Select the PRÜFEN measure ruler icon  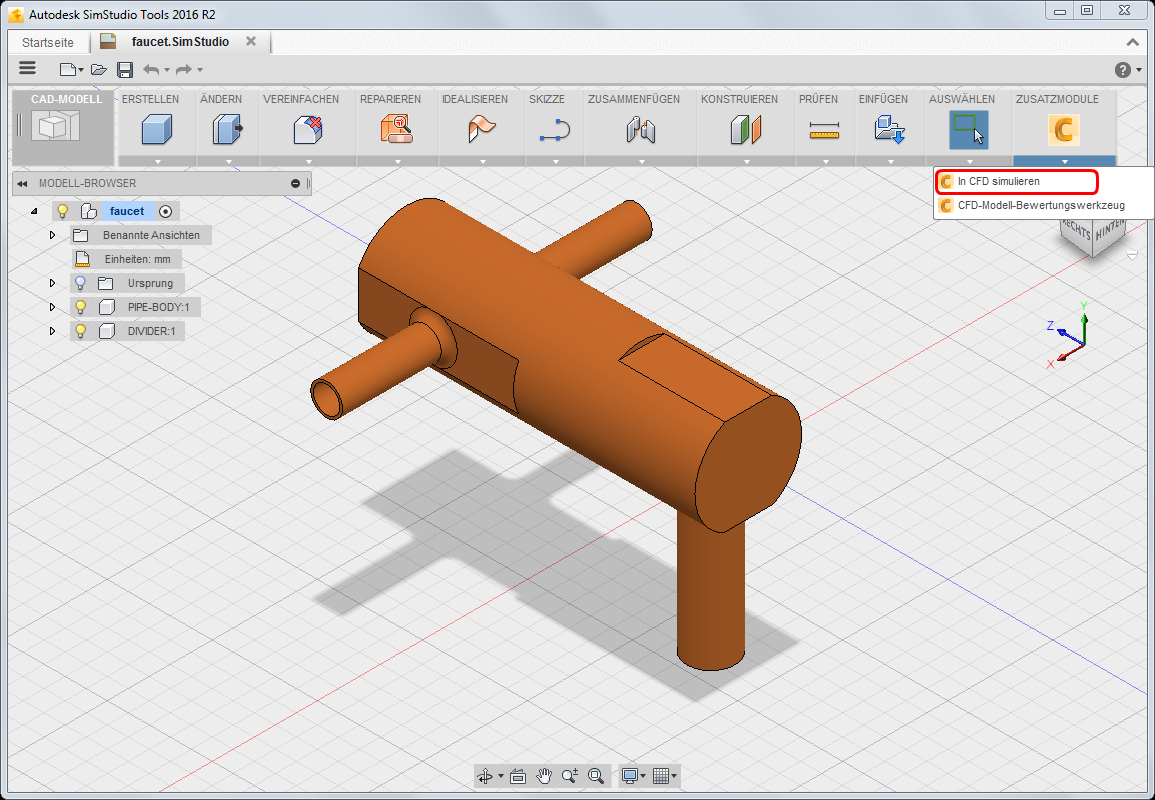click(x=824, y=130)
